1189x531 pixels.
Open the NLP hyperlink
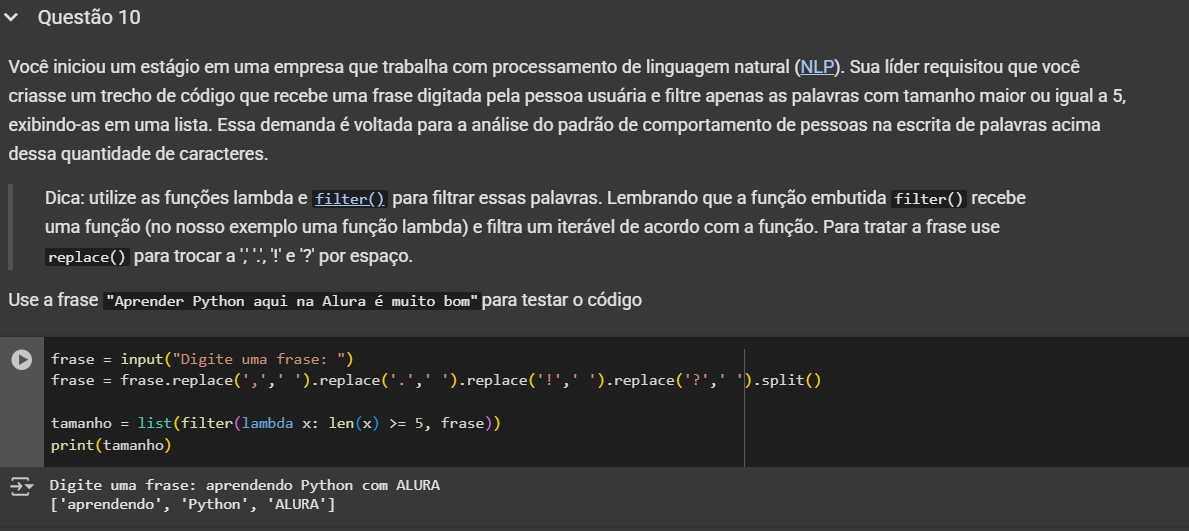[817, 68]
